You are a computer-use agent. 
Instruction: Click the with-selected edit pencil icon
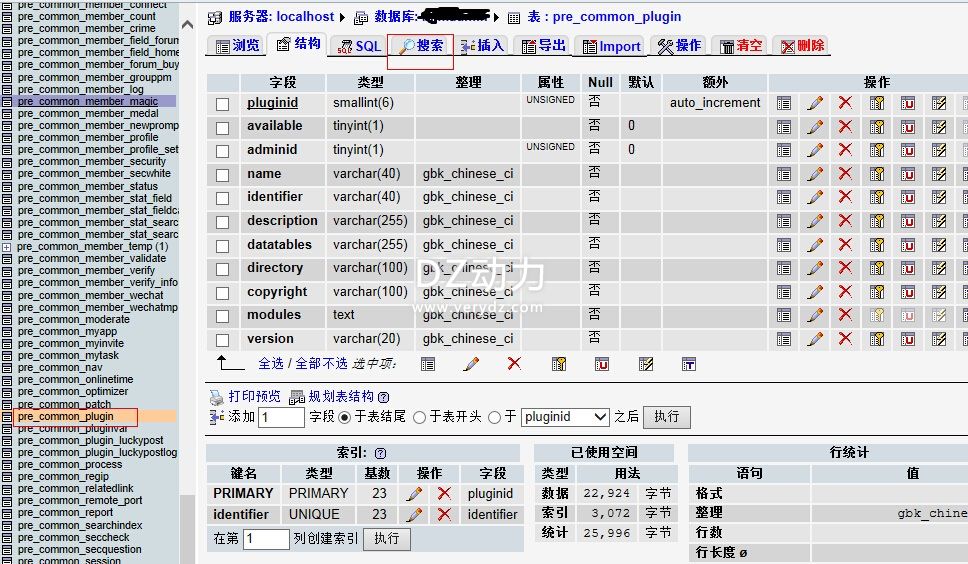point(471,364)
